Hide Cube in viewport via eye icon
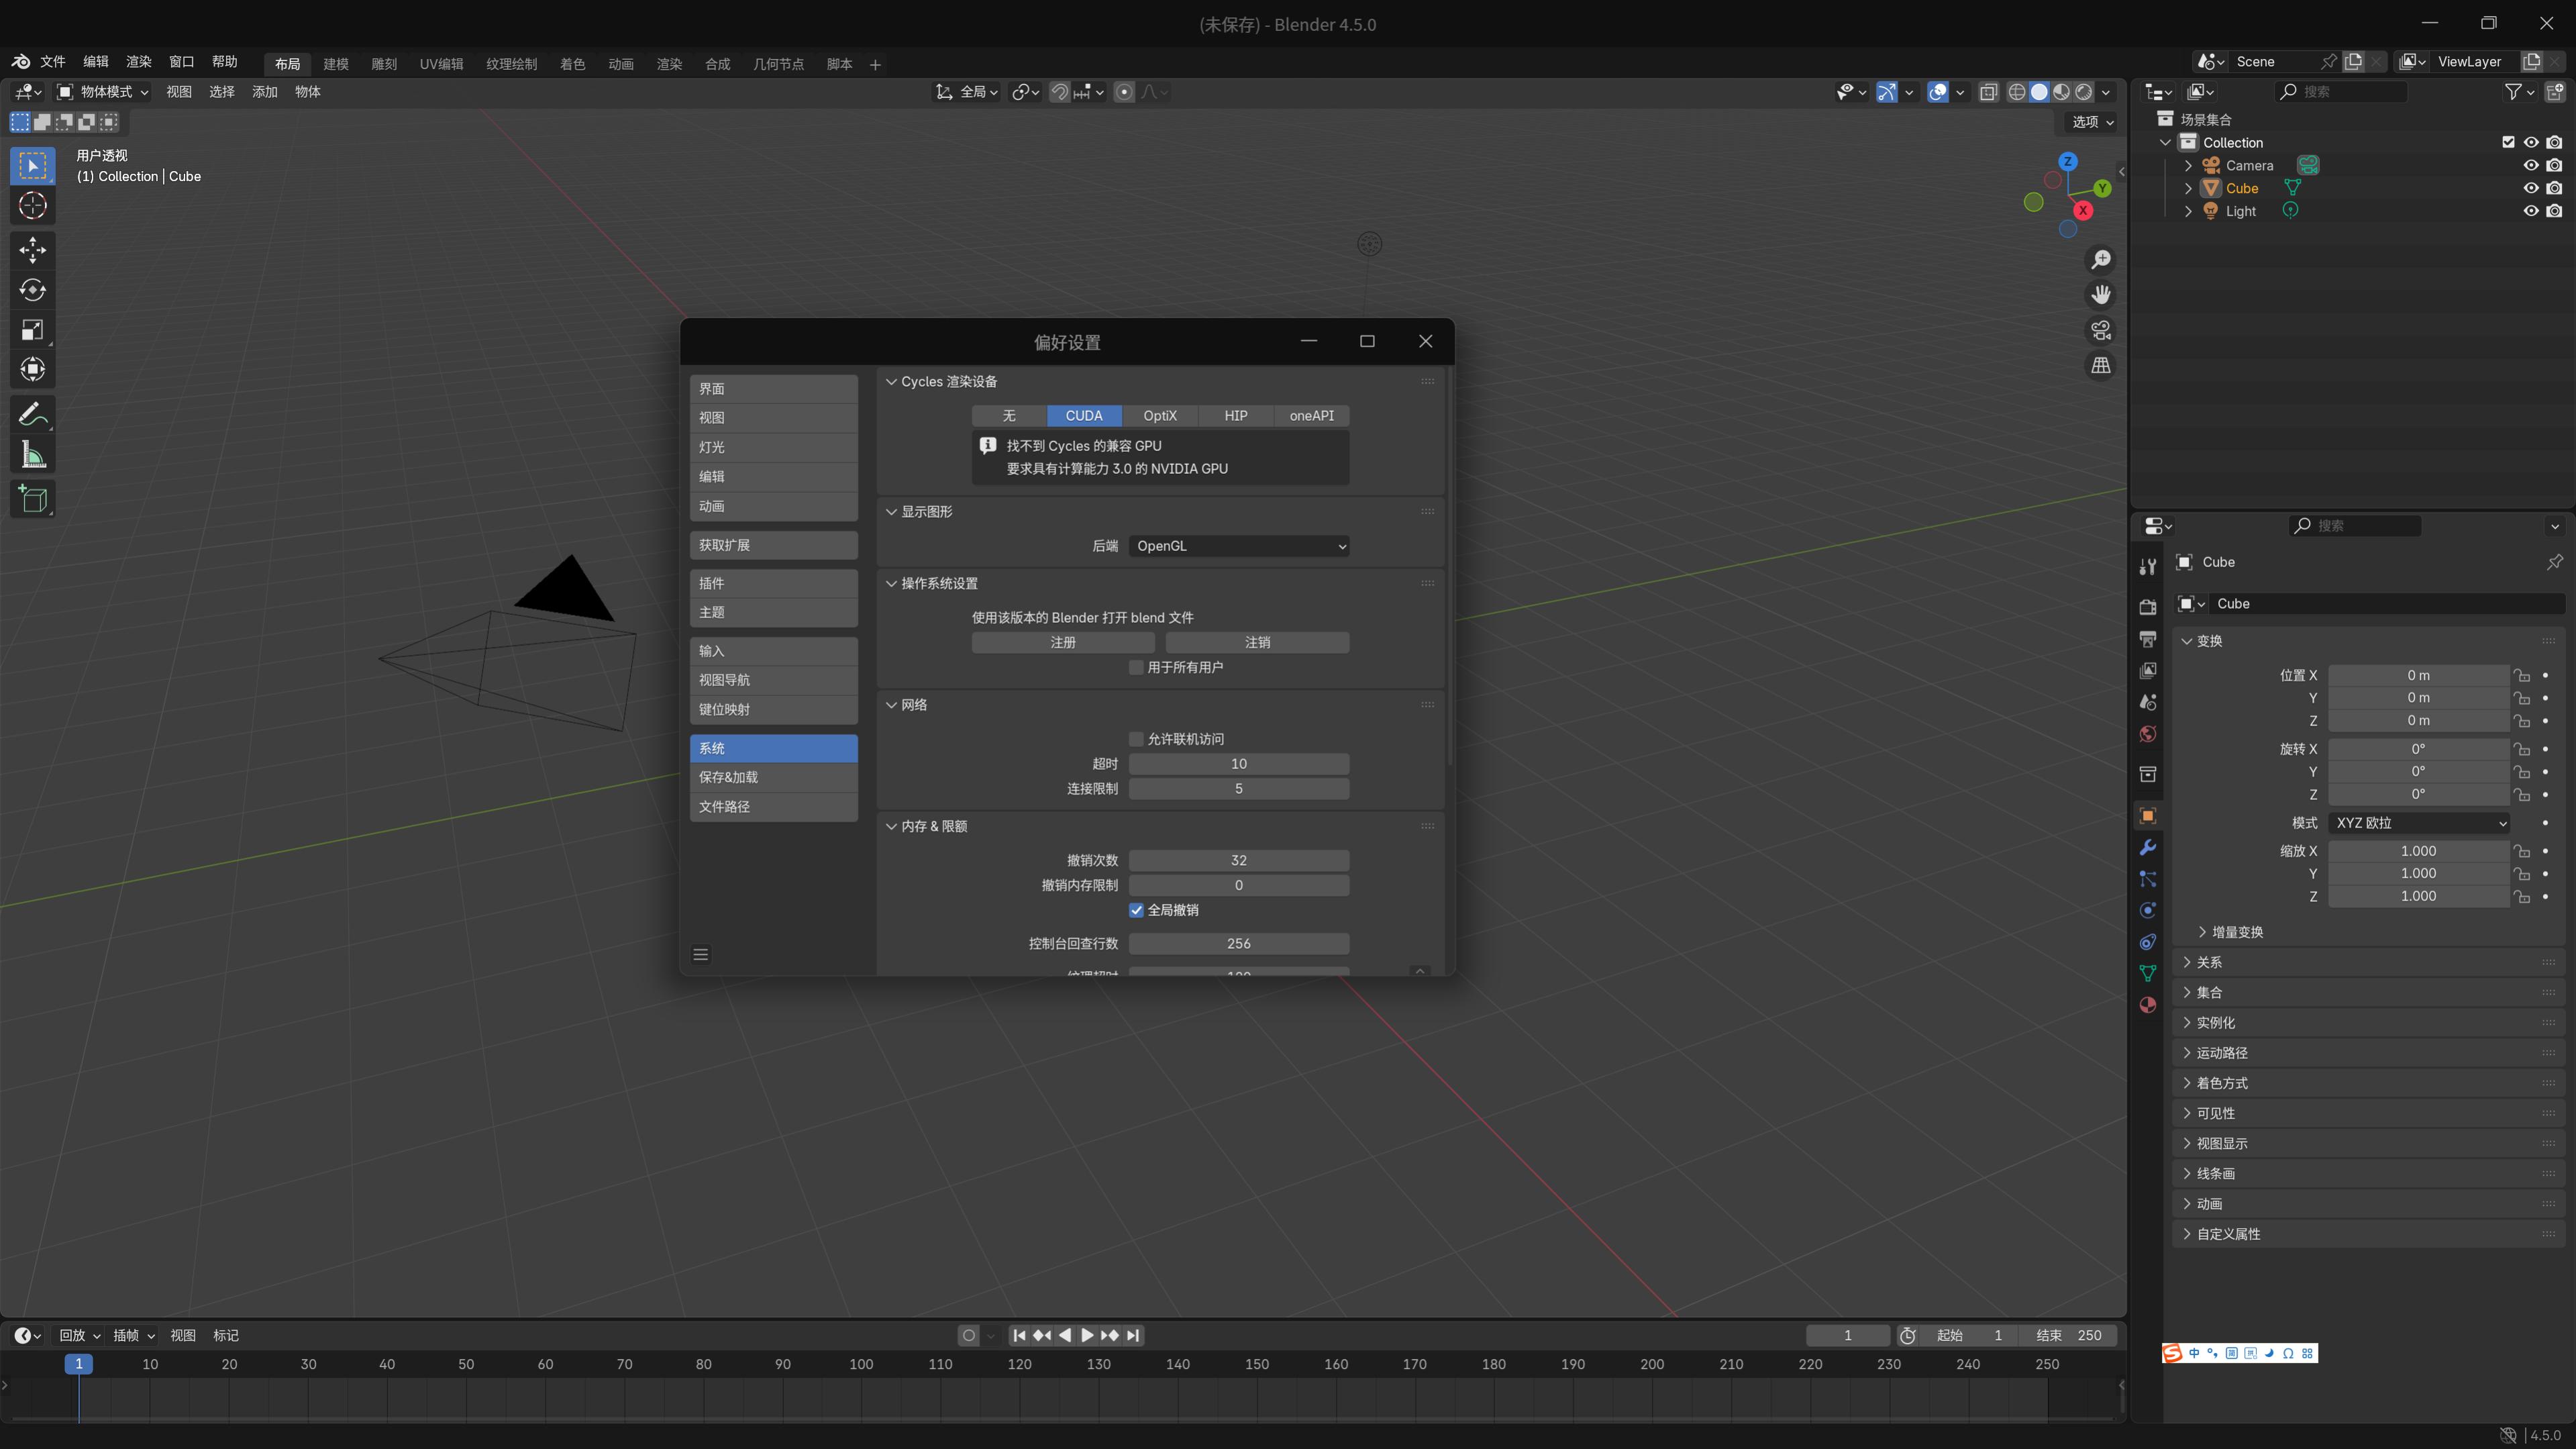Viewport: 2576px width, 1449px height. pyautogui.click(x=2531, y=188)
